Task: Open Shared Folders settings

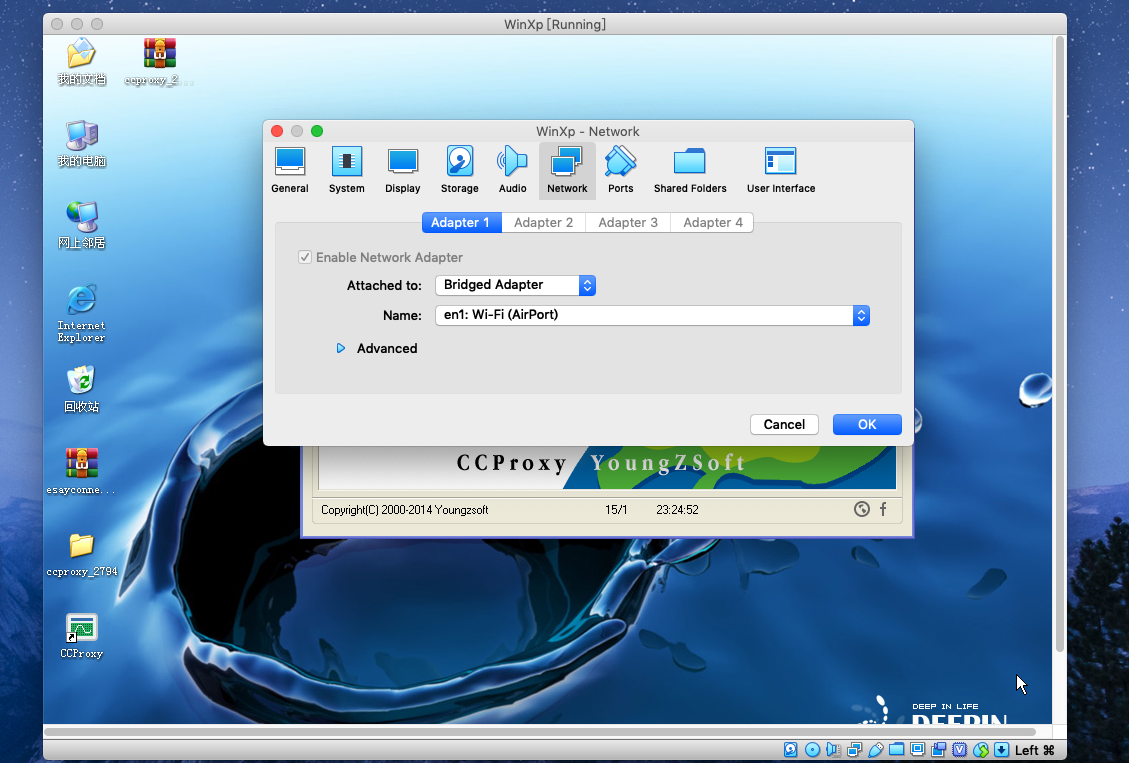Action: click(690, 170)
